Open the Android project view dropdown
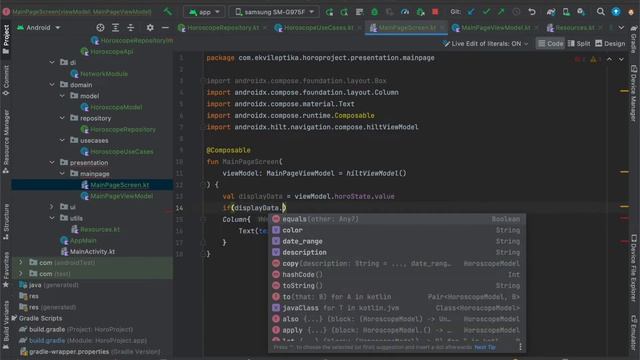Image resolution: width=640 pixels, height=360 pixels. click(x=39, y=28)
